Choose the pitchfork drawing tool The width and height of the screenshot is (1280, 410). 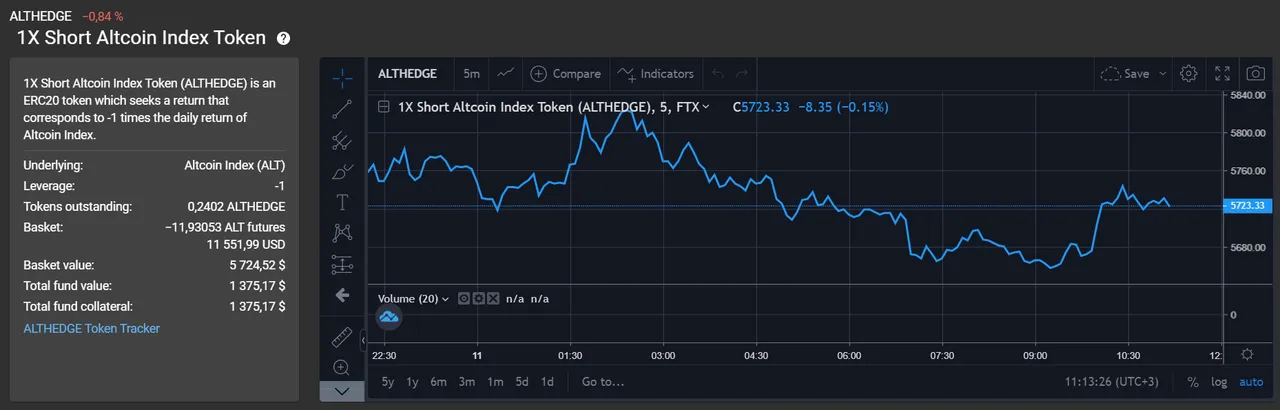342,140
